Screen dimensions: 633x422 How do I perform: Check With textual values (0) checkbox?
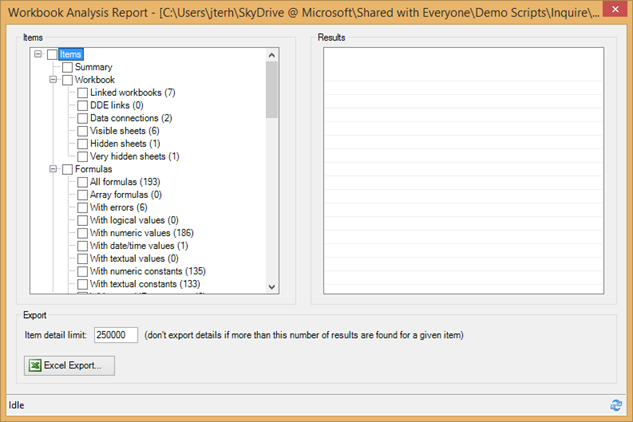82,258
